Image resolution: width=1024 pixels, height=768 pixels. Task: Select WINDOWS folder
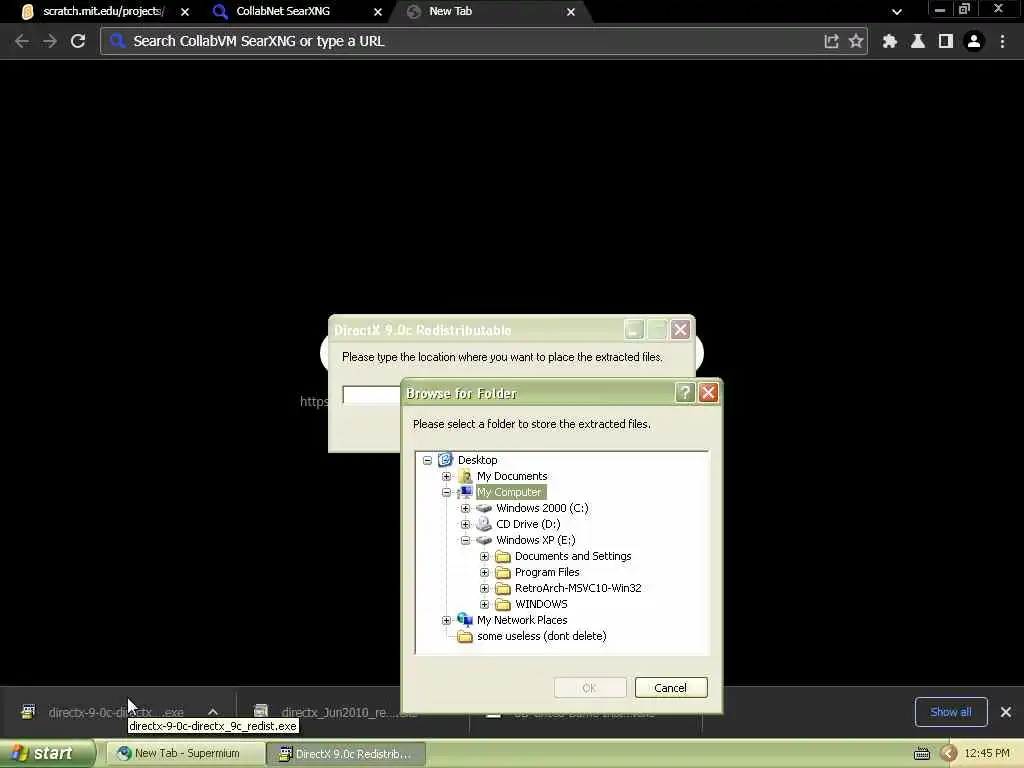pyautogui.click(x=541, y=604)
